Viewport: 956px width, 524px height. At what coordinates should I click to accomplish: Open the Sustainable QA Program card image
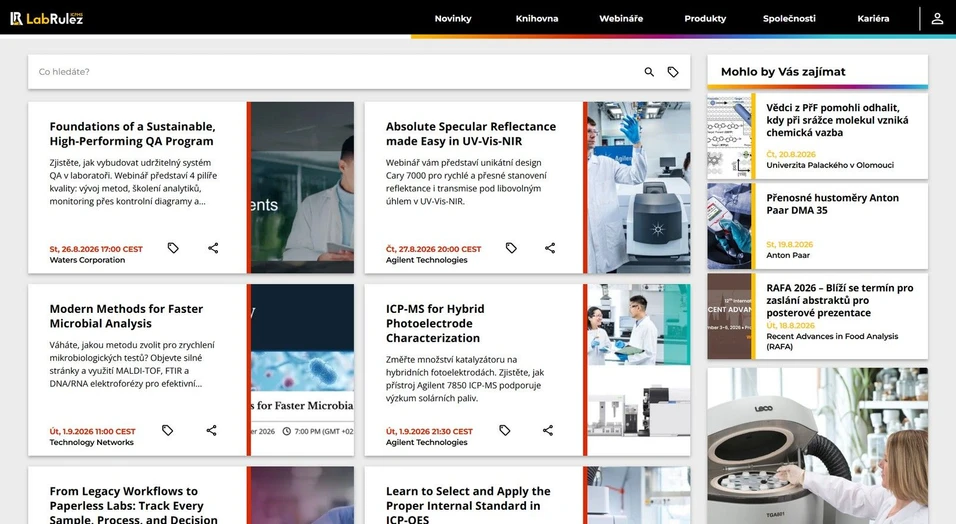[x=302, y=187]
